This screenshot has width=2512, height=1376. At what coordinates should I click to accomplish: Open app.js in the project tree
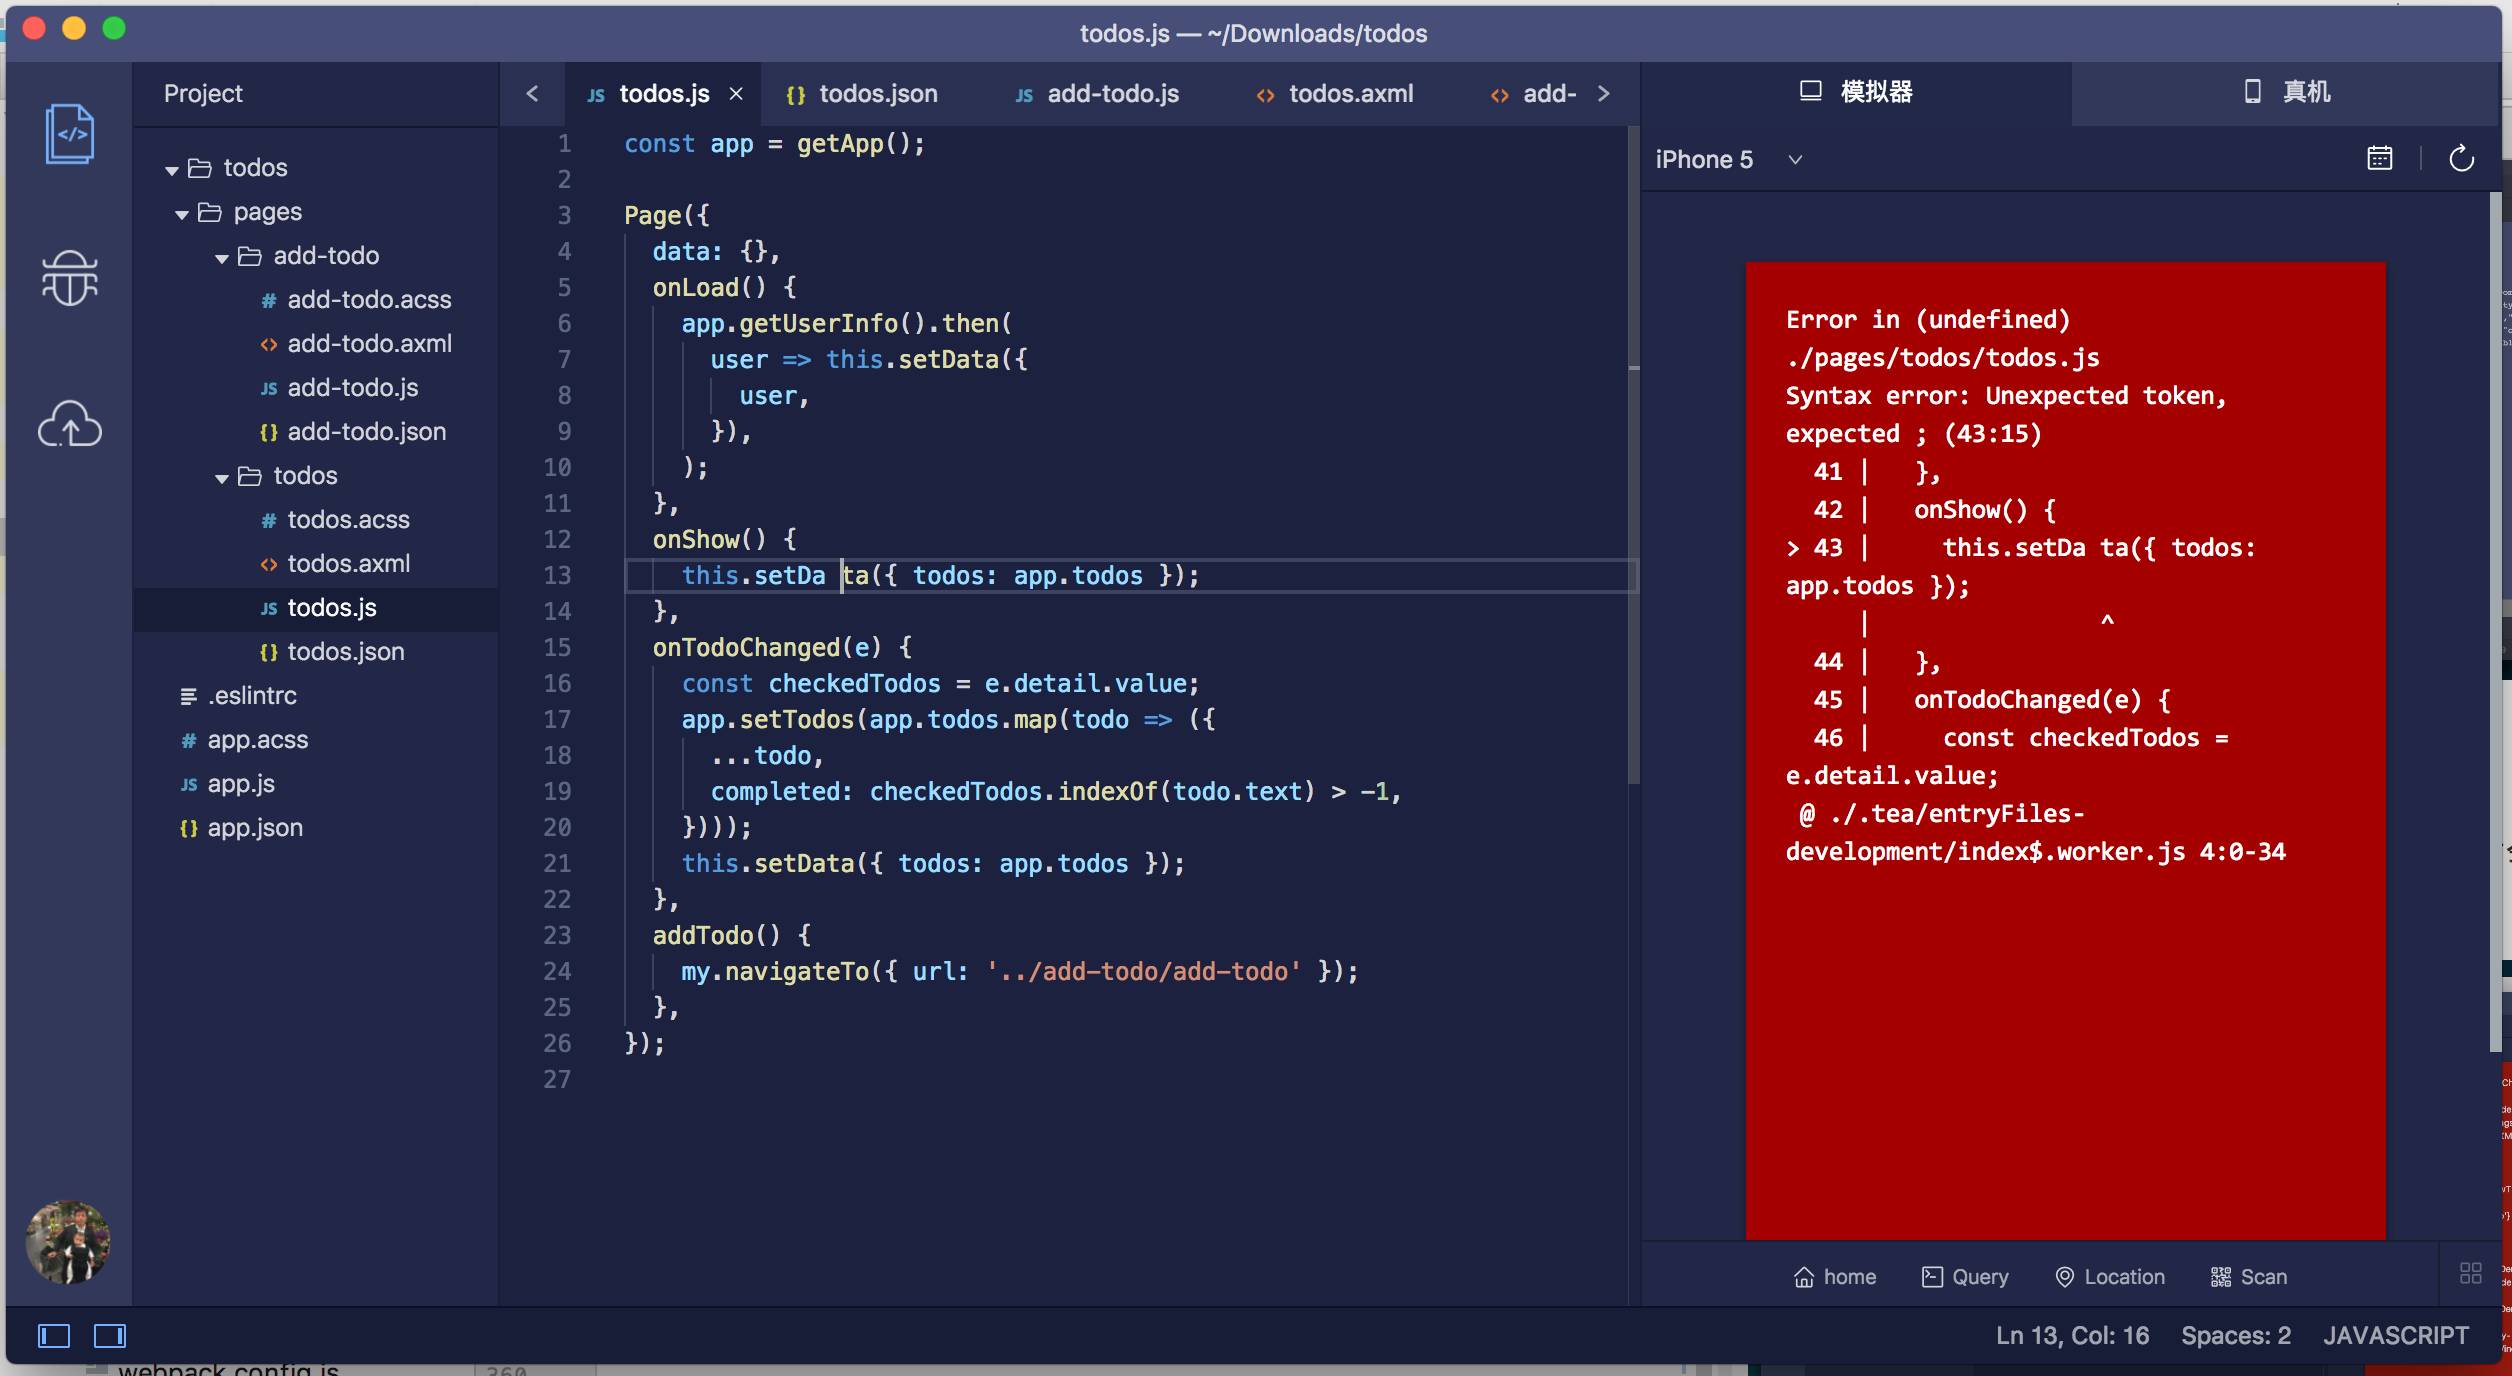241,784
